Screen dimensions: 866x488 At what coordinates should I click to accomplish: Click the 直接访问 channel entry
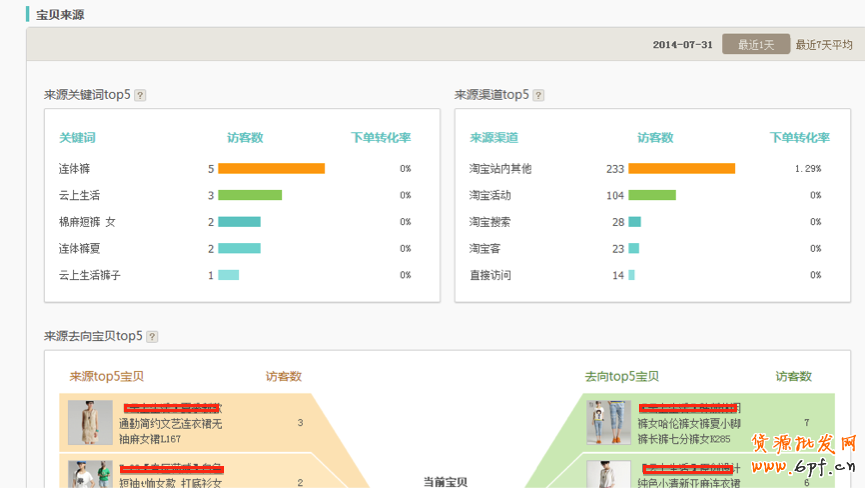[x=490, y=275]
